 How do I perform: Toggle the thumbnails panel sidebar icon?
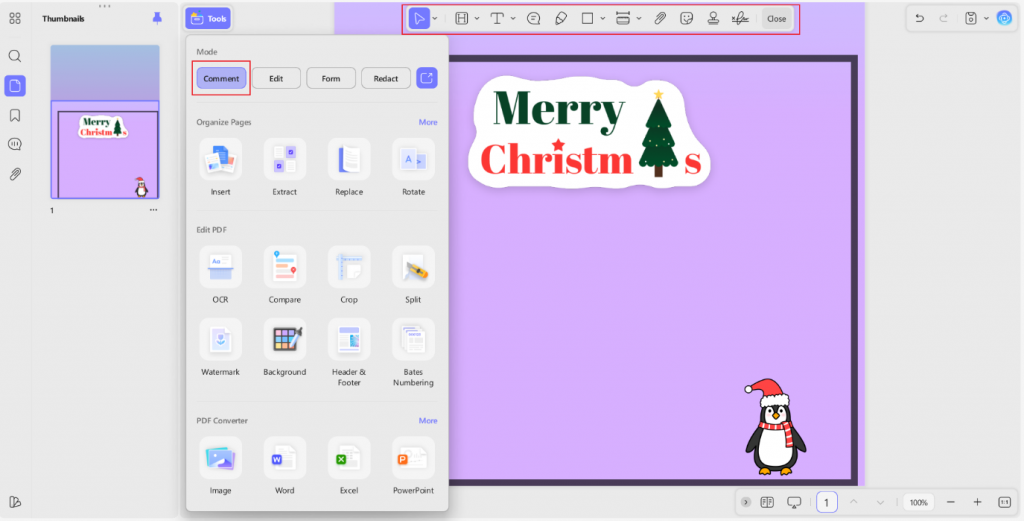click(14, 86)
